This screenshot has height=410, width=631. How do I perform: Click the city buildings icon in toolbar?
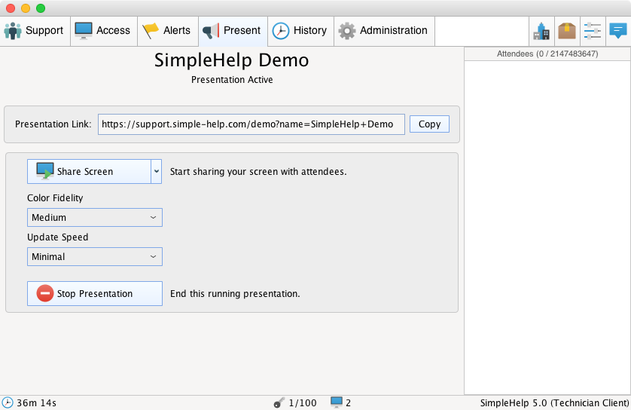(542, 31)
